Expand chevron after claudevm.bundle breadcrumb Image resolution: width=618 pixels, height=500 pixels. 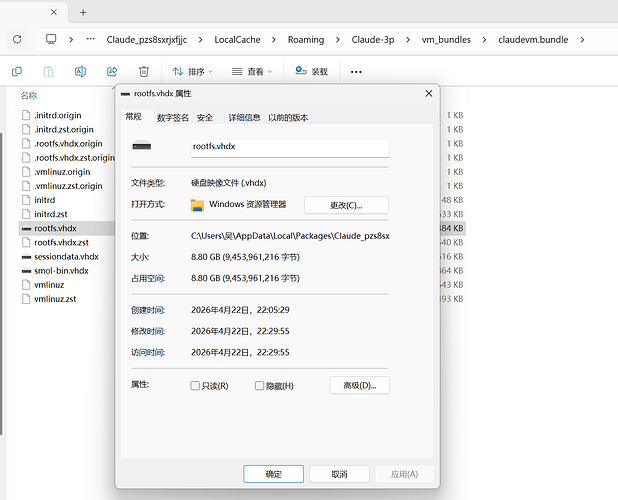[x=582, y=40]
